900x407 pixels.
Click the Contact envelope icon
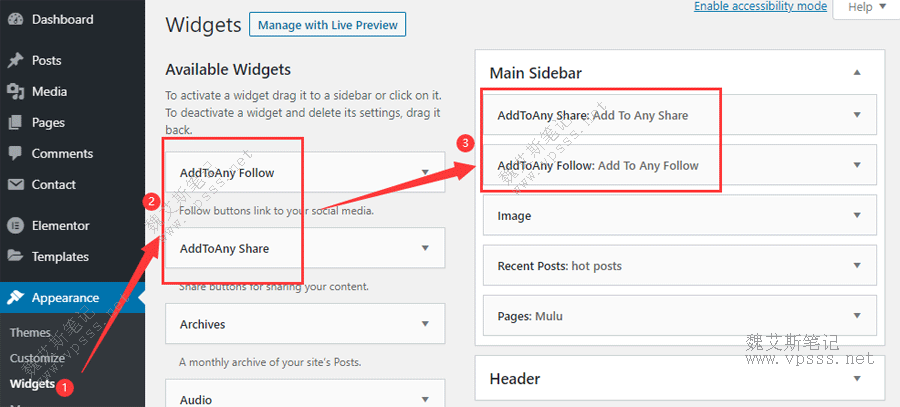click(15, 184)
